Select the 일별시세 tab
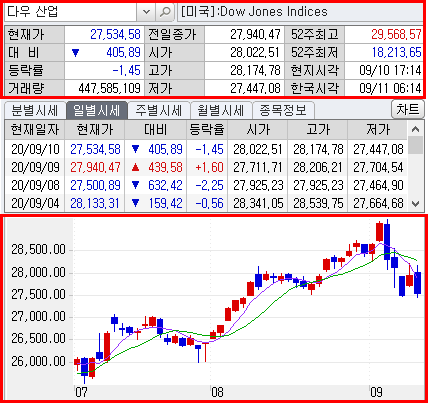The width and height of the screenshot is (428, 403). click(97, 111)
